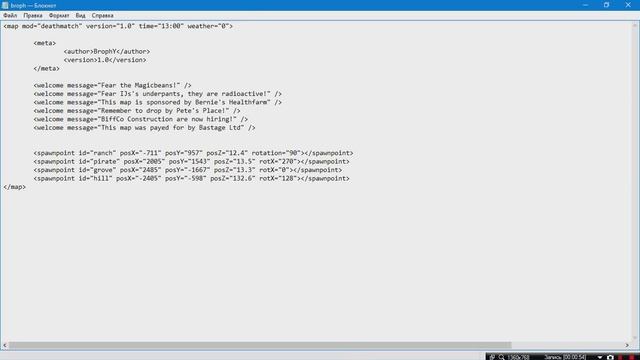
Task: Click the right arrow of the horizontal scrollbar
Action: (x=627, y=345)
